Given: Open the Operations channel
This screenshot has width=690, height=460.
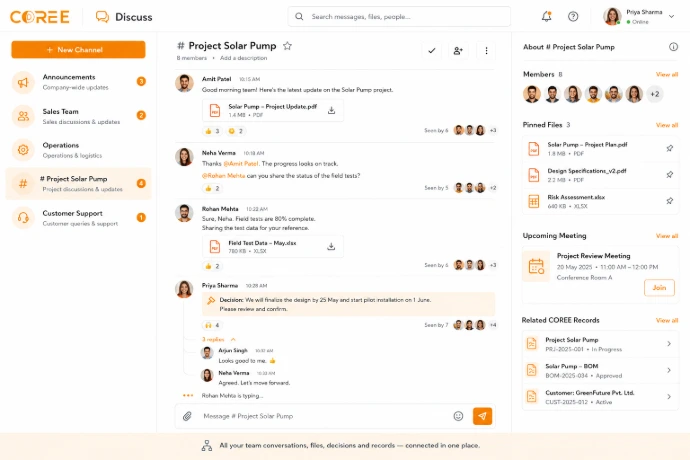Looking at the screenshot, I should click(x=78, y=150).
